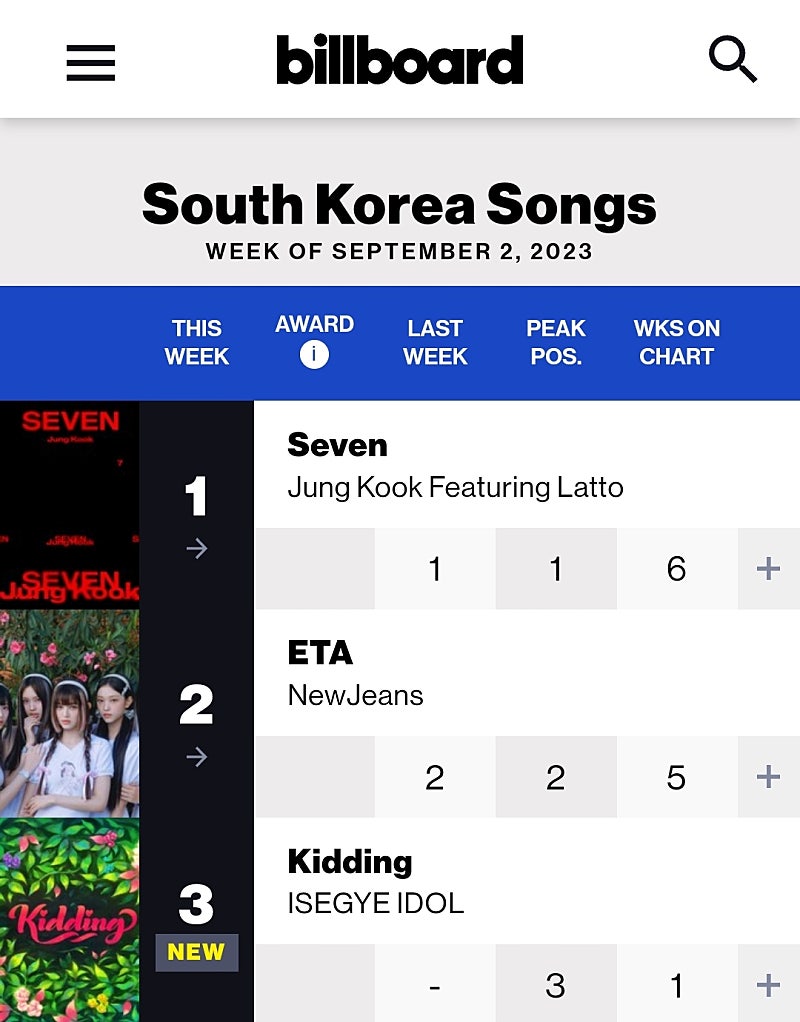Open the ISEGYE IDOL artist link
Screen dimensions: 800x1022
[x=376, y=904]
